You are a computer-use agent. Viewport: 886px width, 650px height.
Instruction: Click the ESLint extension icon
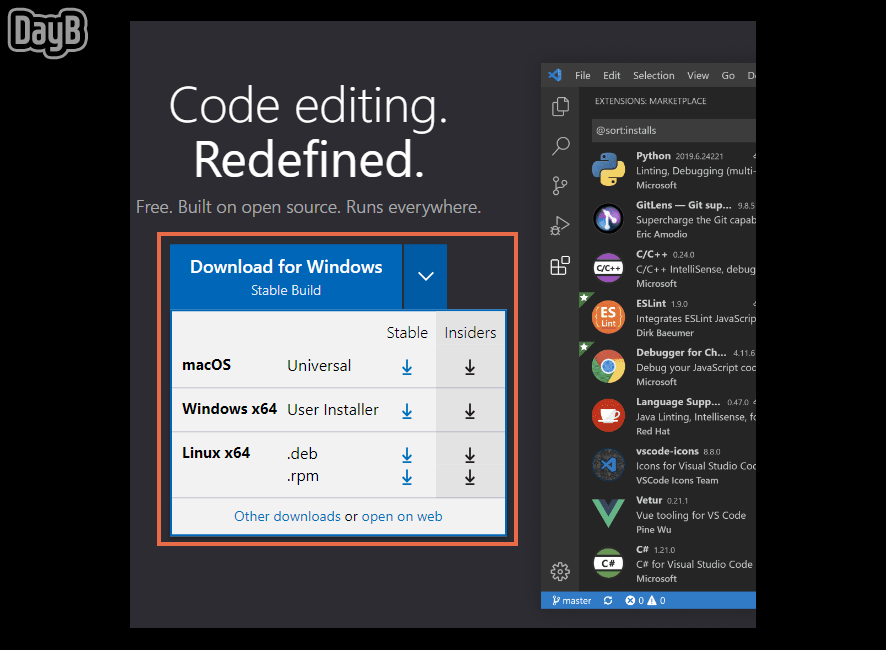tap(608, 316)
